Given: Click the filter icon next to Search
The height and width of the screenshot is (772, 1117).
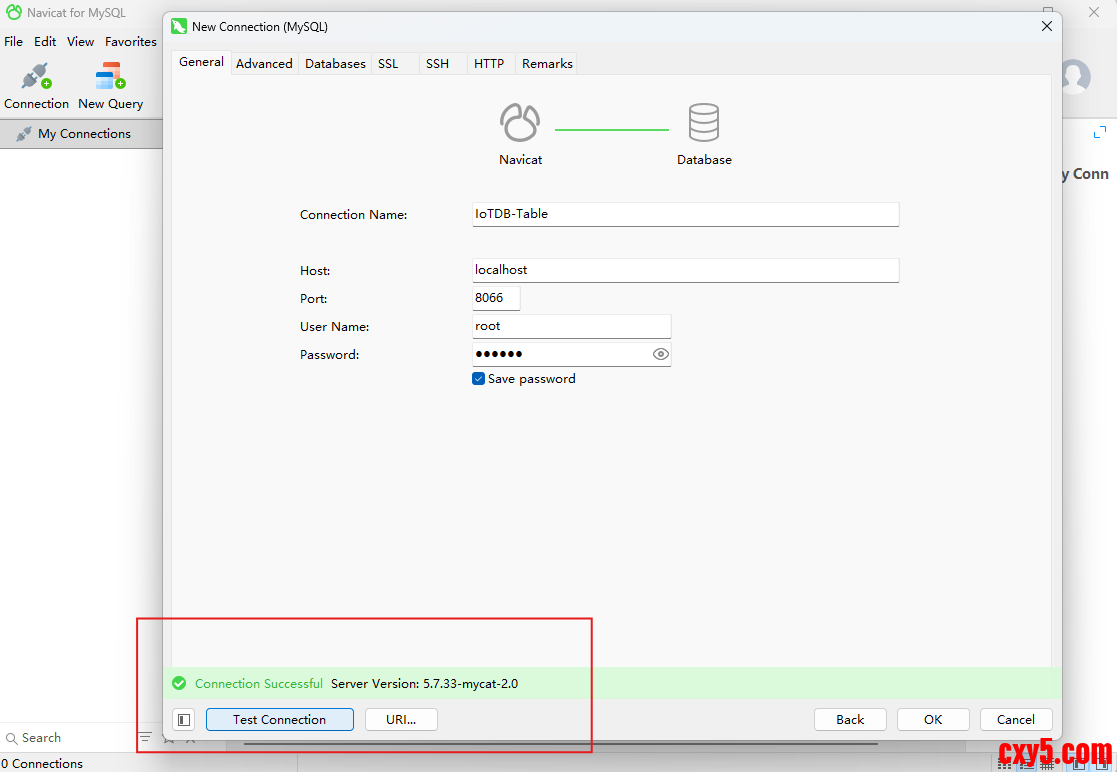Looking at the screenshot, I should tap(145, 738).
